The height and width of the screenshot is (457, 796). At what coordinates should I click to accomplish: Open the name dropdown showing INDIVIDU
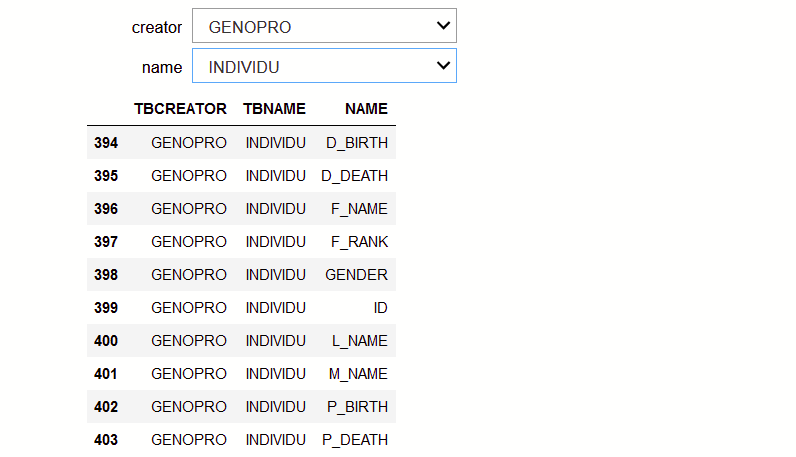324,66
